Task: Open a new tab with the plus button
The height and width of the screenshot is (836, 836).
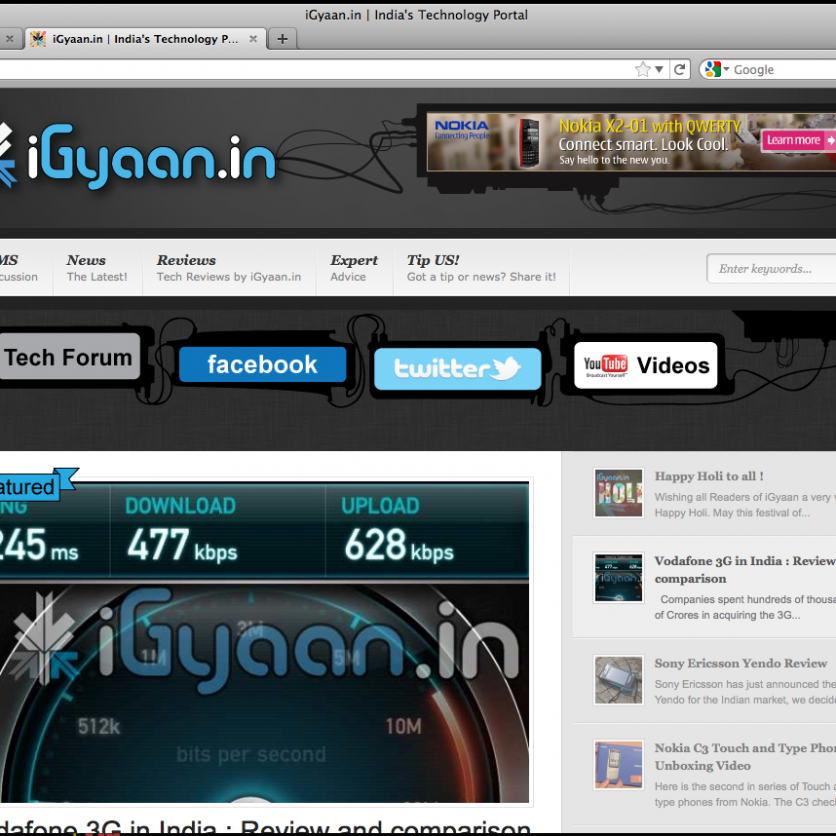Action: click(282, 39)
